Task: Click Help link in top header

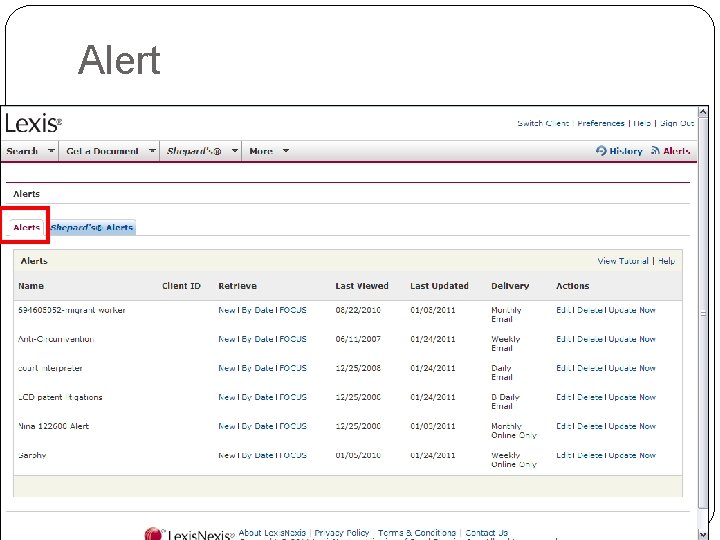Action: pyautogui.click(x=642, y=123)
